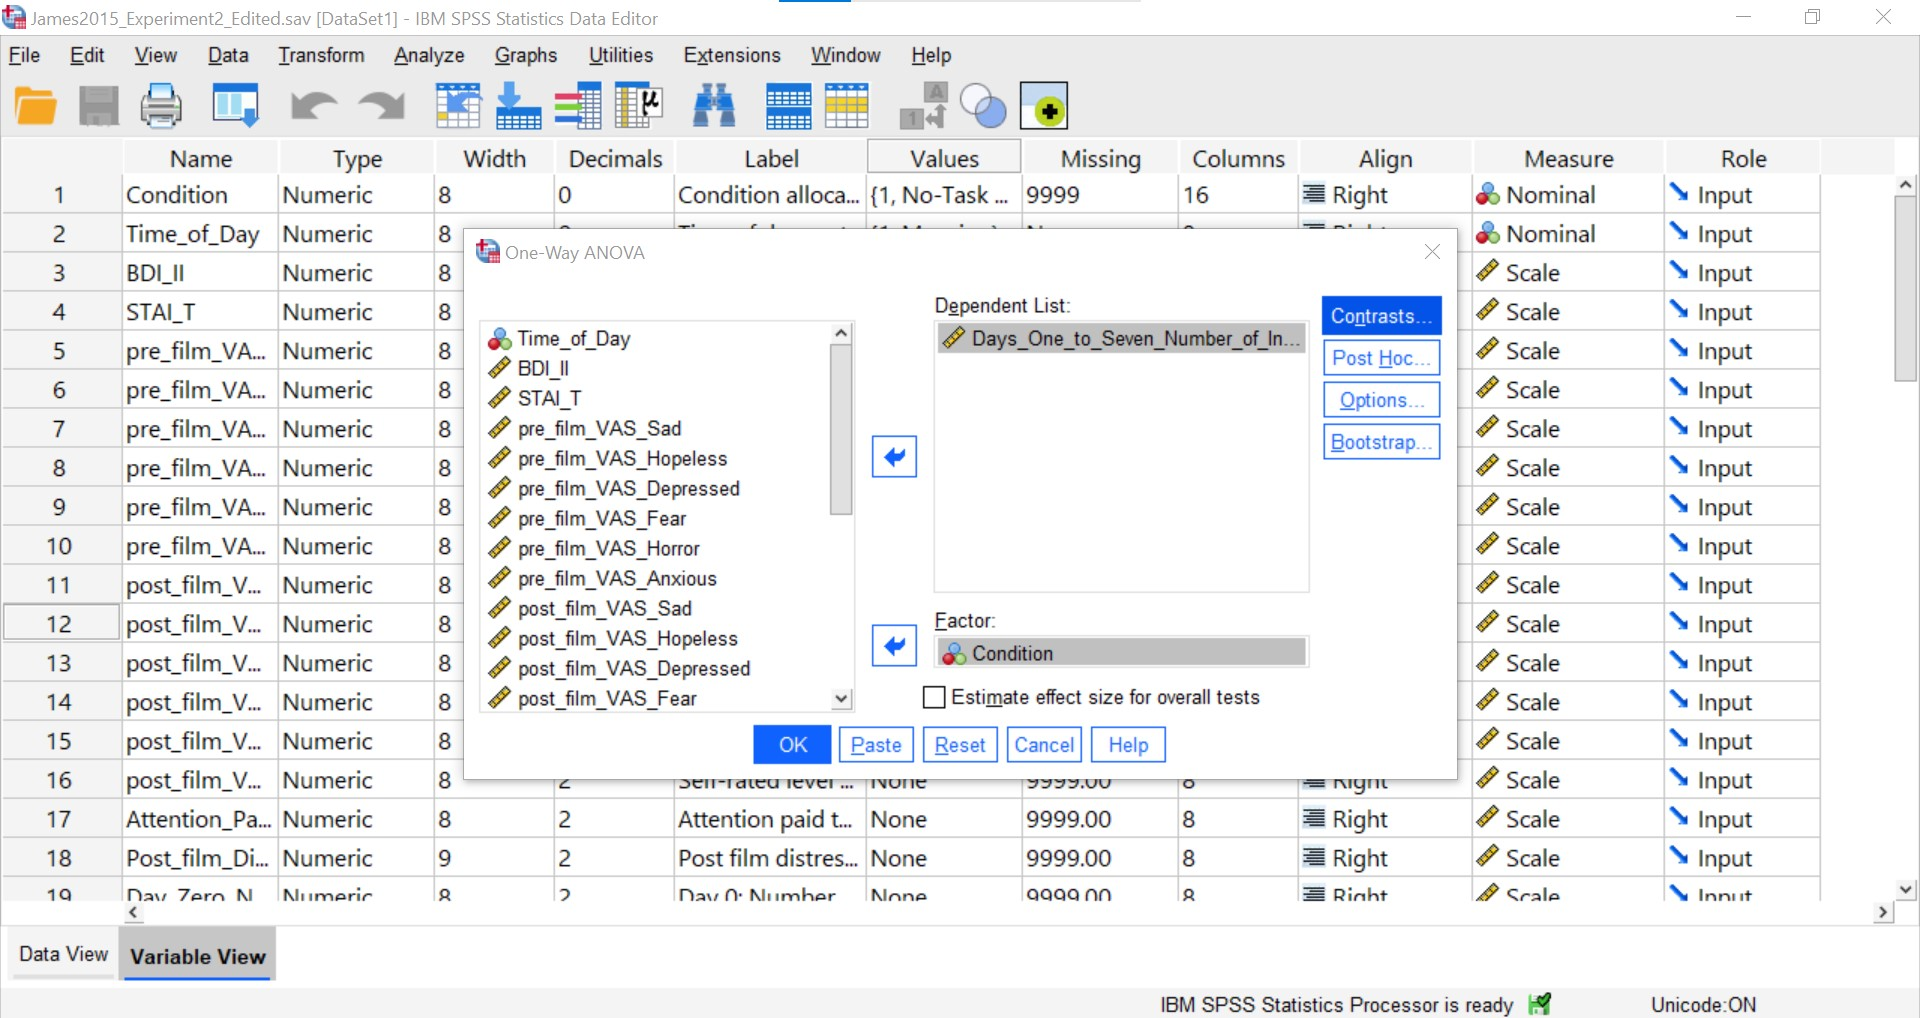1920x1018 pixels.
Task: Open Help for One-Way ANOVA
Action: click(x=1128, y=745)
